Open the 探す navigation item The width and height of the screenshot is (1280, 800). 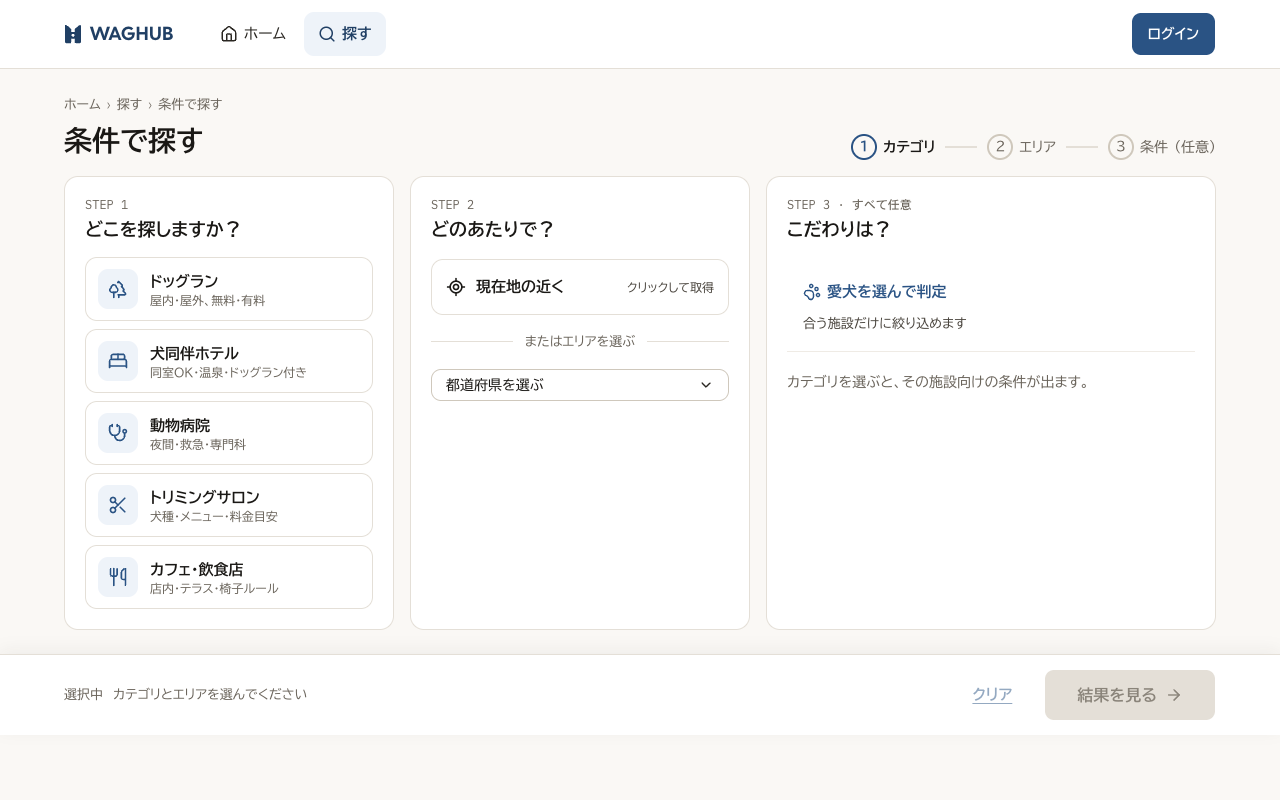[x=345, y=34]
